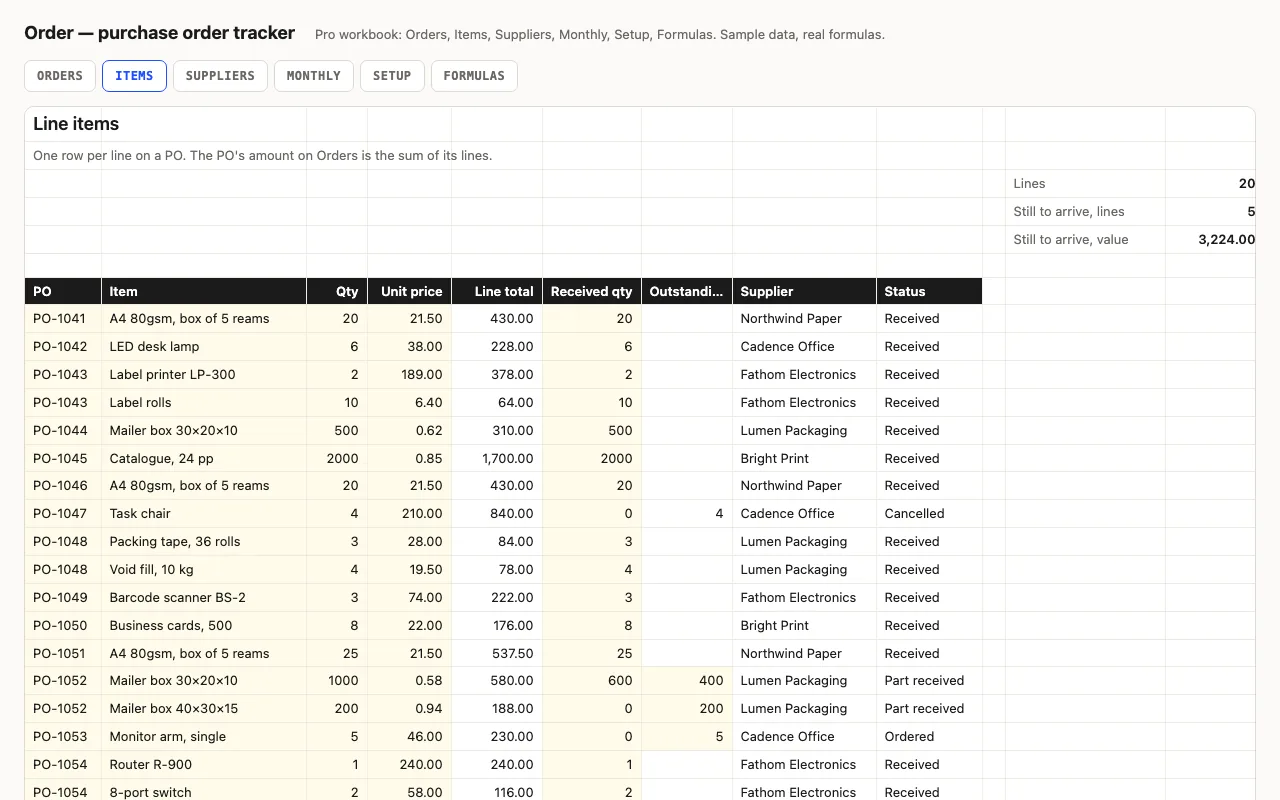This screenshot has height=800, width=1280.
Task: Click the Catalogue, 24 pp cell
Action: tap(204, 459)
